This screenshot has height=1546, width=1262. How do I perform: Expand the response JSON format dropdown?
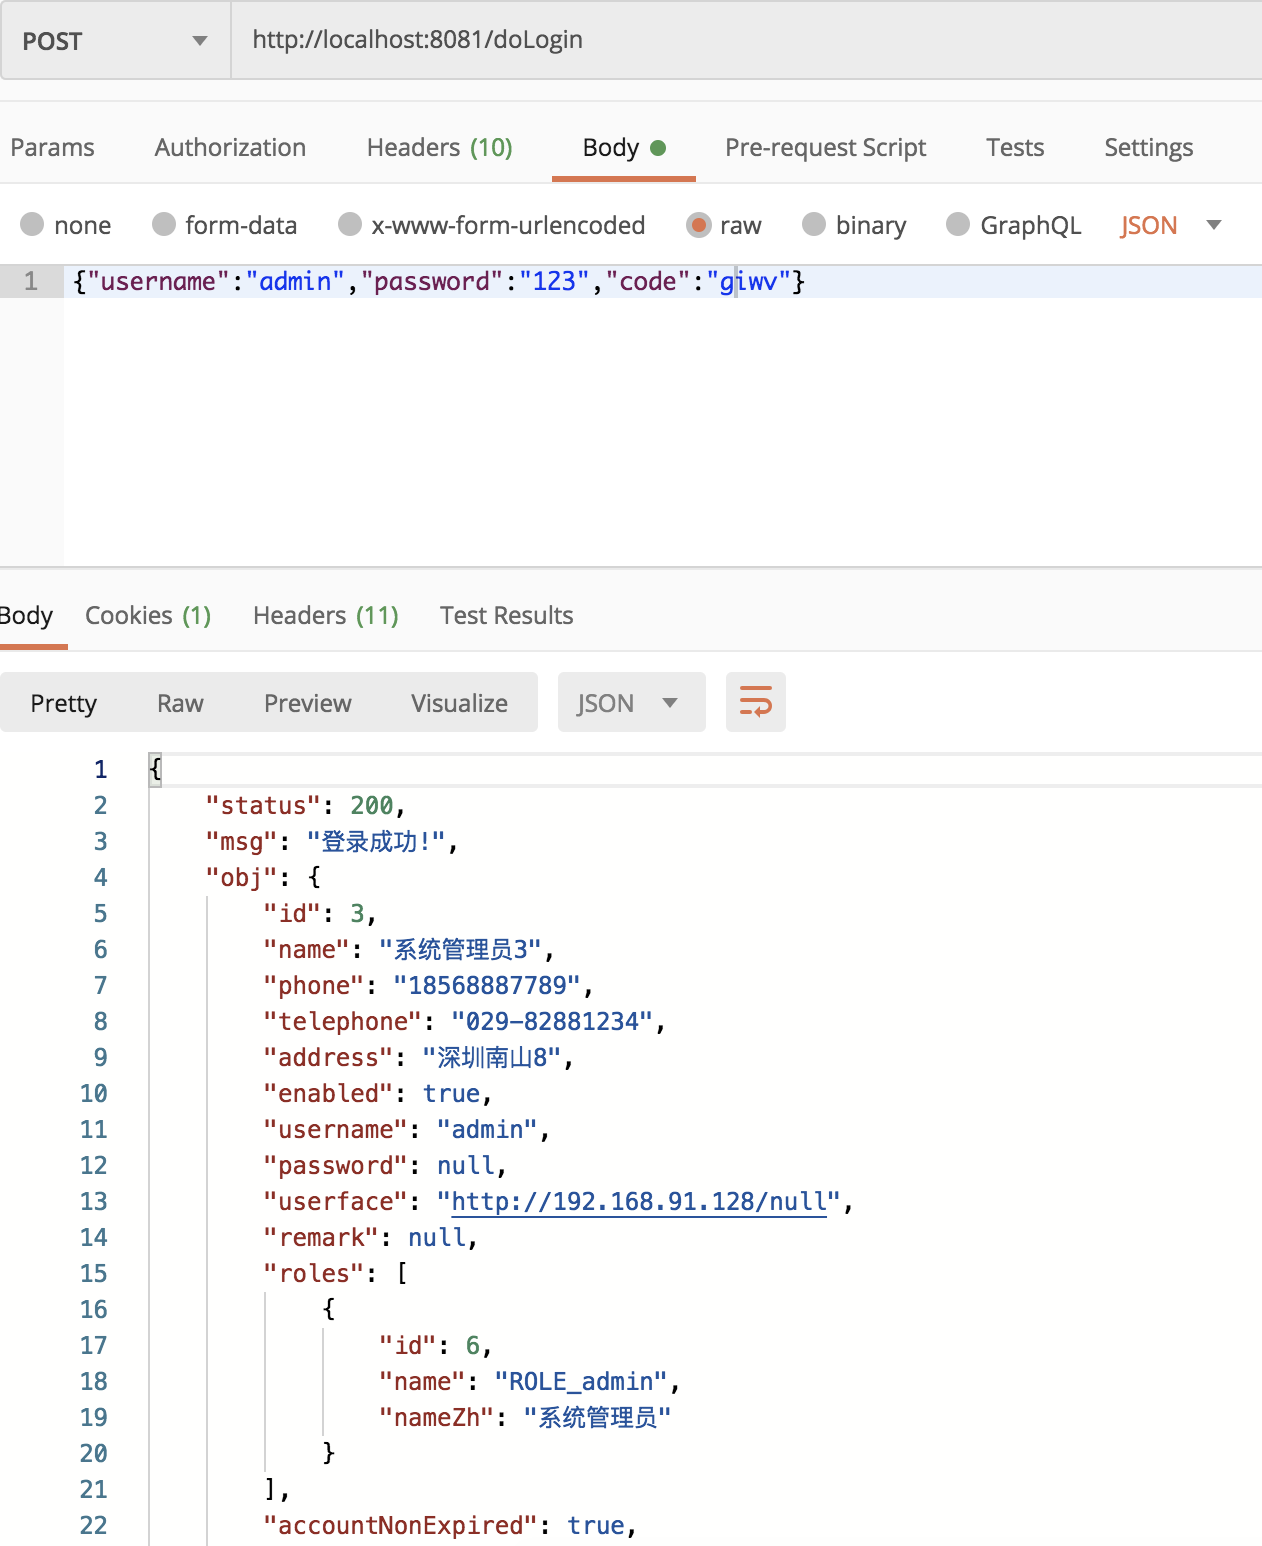point(630,703)
